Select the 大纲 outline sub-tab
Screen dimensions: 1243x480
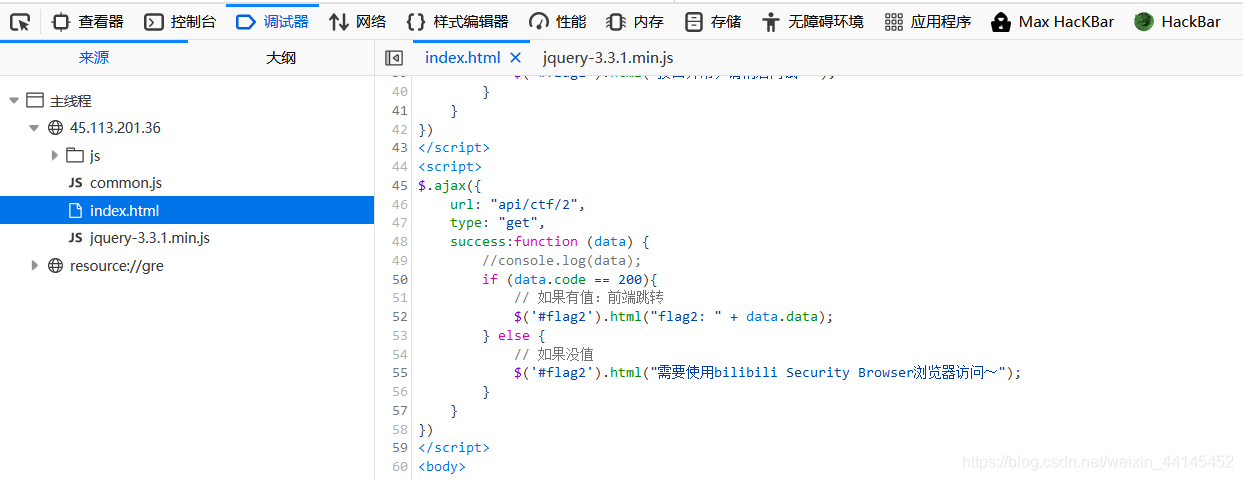pyautogui.click(x=281, y=58)
